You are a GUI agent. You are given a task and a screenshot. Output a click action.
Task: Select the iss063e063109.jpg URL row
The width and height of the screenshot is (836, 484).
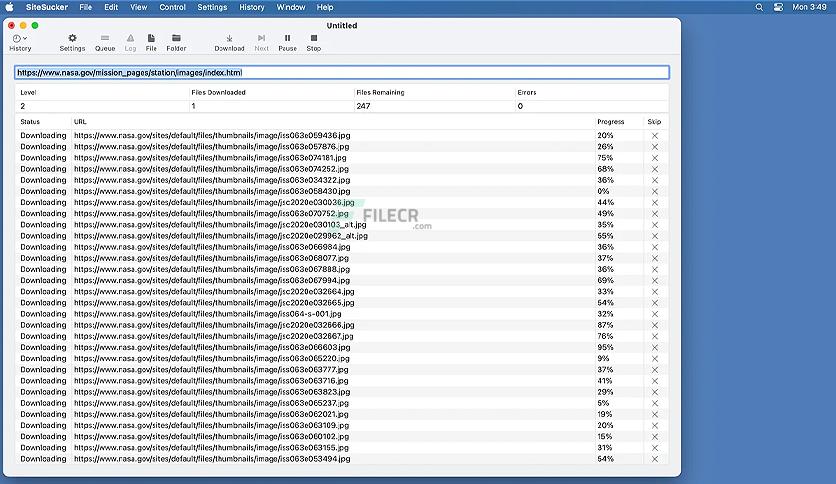click(x=341, y=425)
